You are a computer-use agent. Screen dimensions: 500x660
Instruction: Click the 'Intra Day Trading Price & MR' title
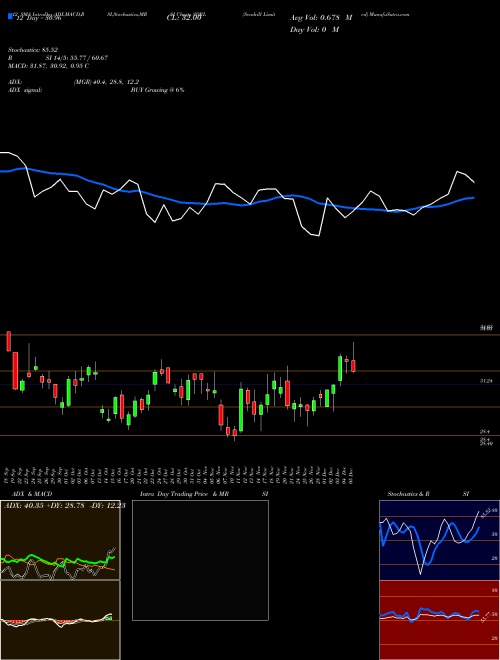tap(184, 494)
